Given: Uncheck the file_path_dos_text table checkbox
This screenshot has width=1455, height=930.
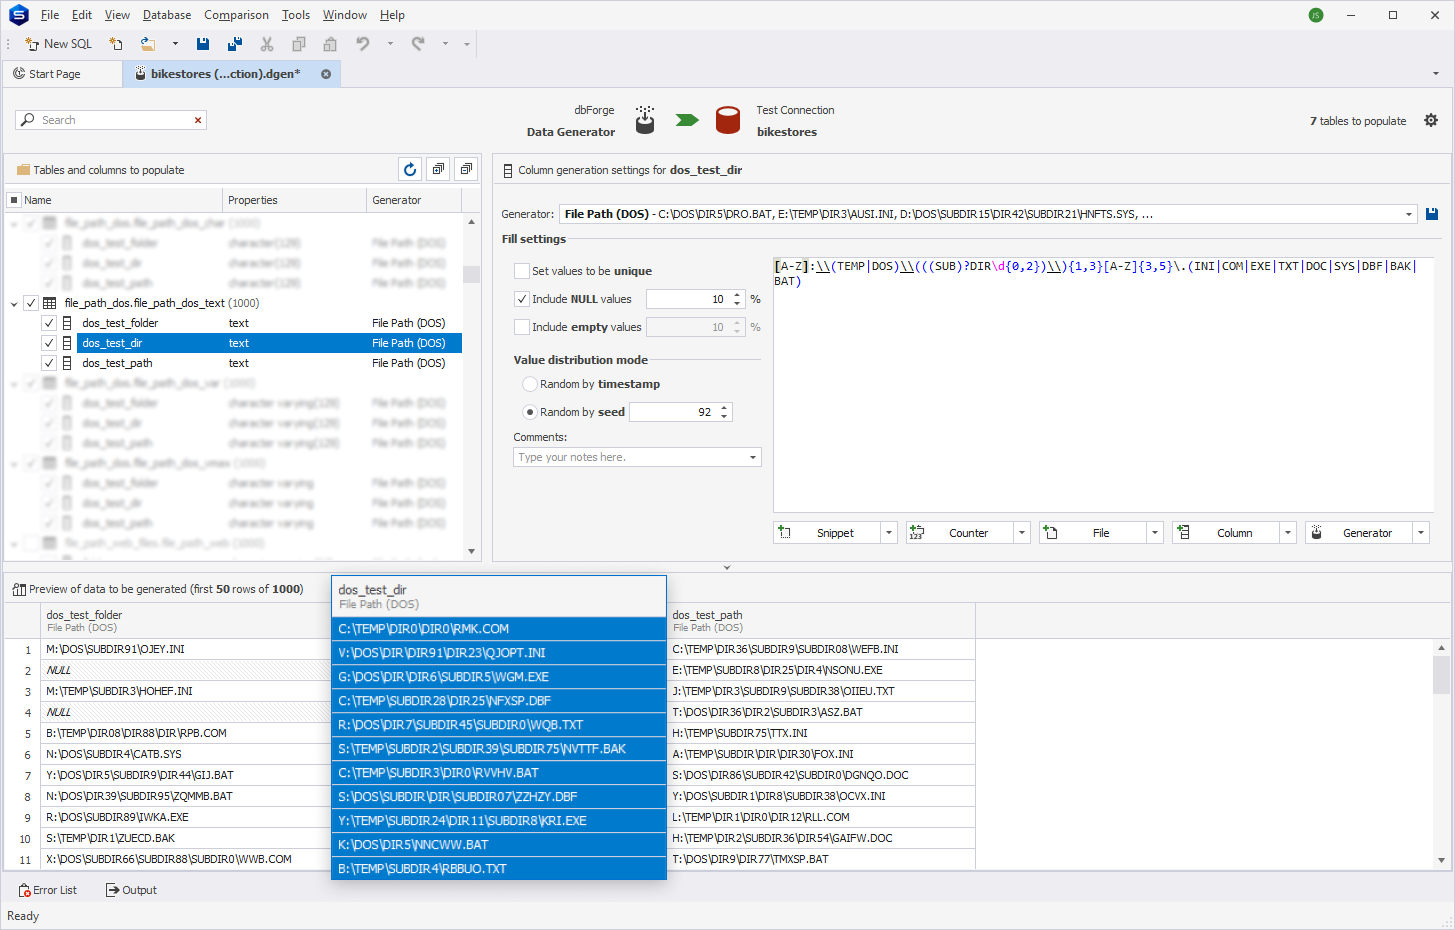Looking at the screenshot, I should tap(31, 303).
